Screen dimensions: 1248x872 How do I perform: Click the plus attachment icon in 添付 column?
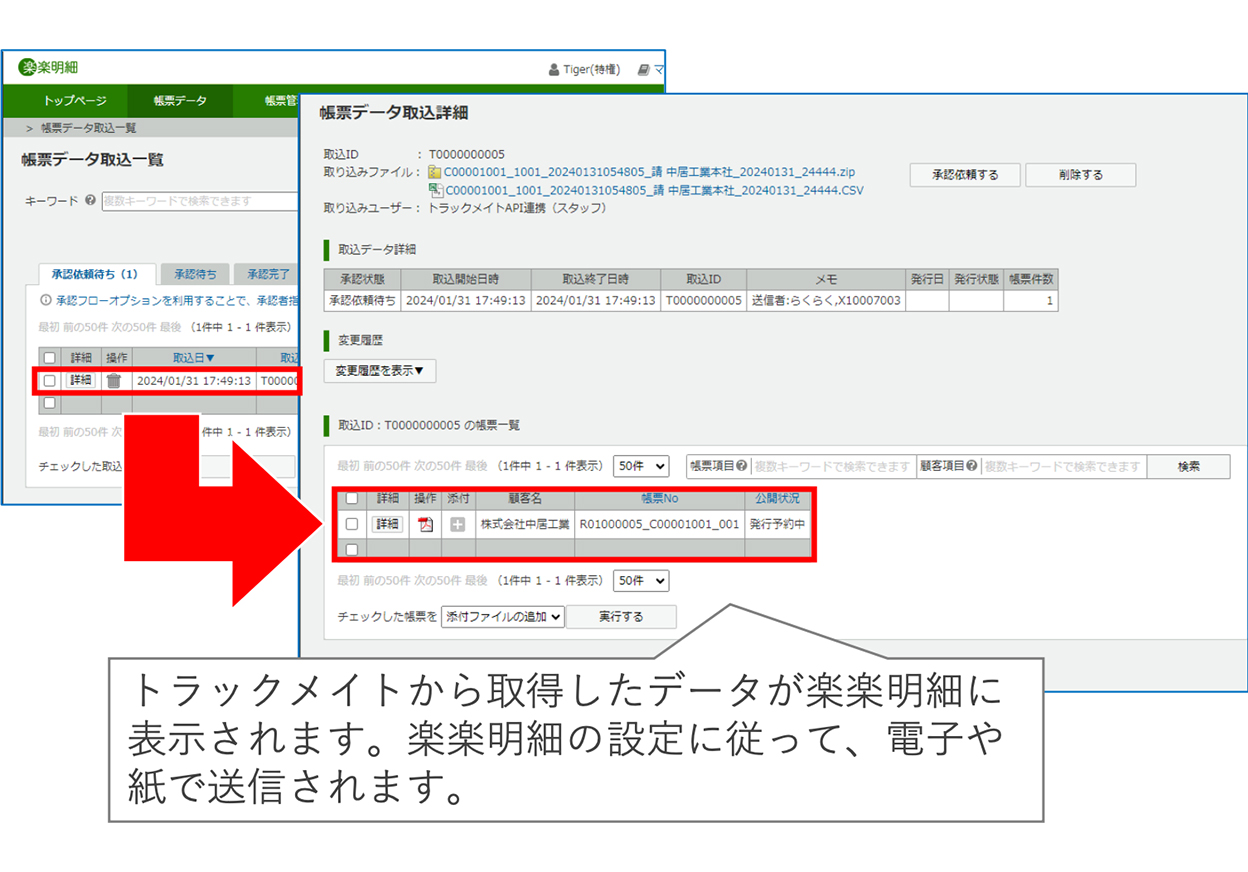[x=458, y=524]
